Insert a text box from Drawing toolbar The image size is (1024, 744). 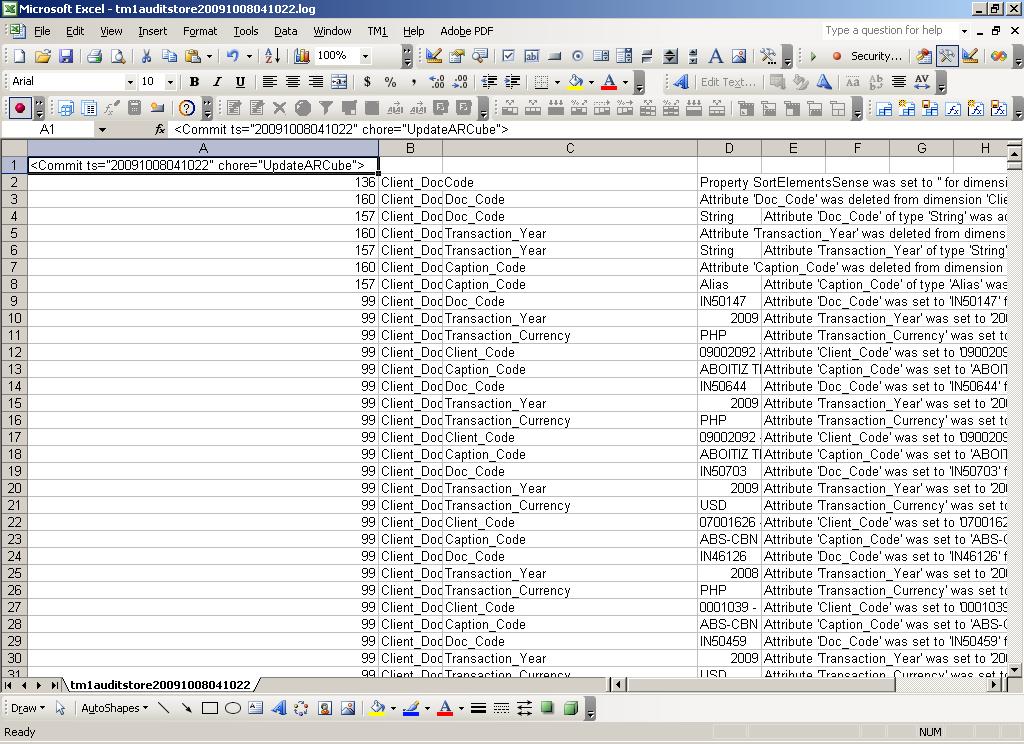tap(255, 708)
